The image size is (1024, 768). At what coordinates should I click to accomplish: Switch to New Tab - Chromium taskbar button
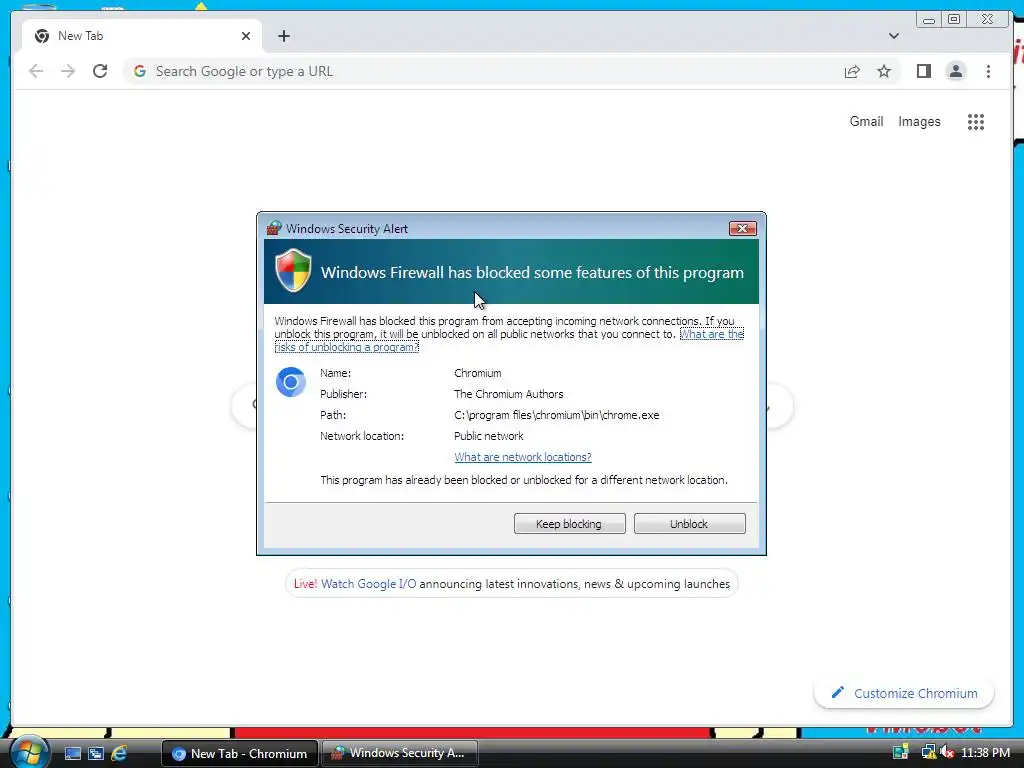pyautogui.click(x=239, y=753)
